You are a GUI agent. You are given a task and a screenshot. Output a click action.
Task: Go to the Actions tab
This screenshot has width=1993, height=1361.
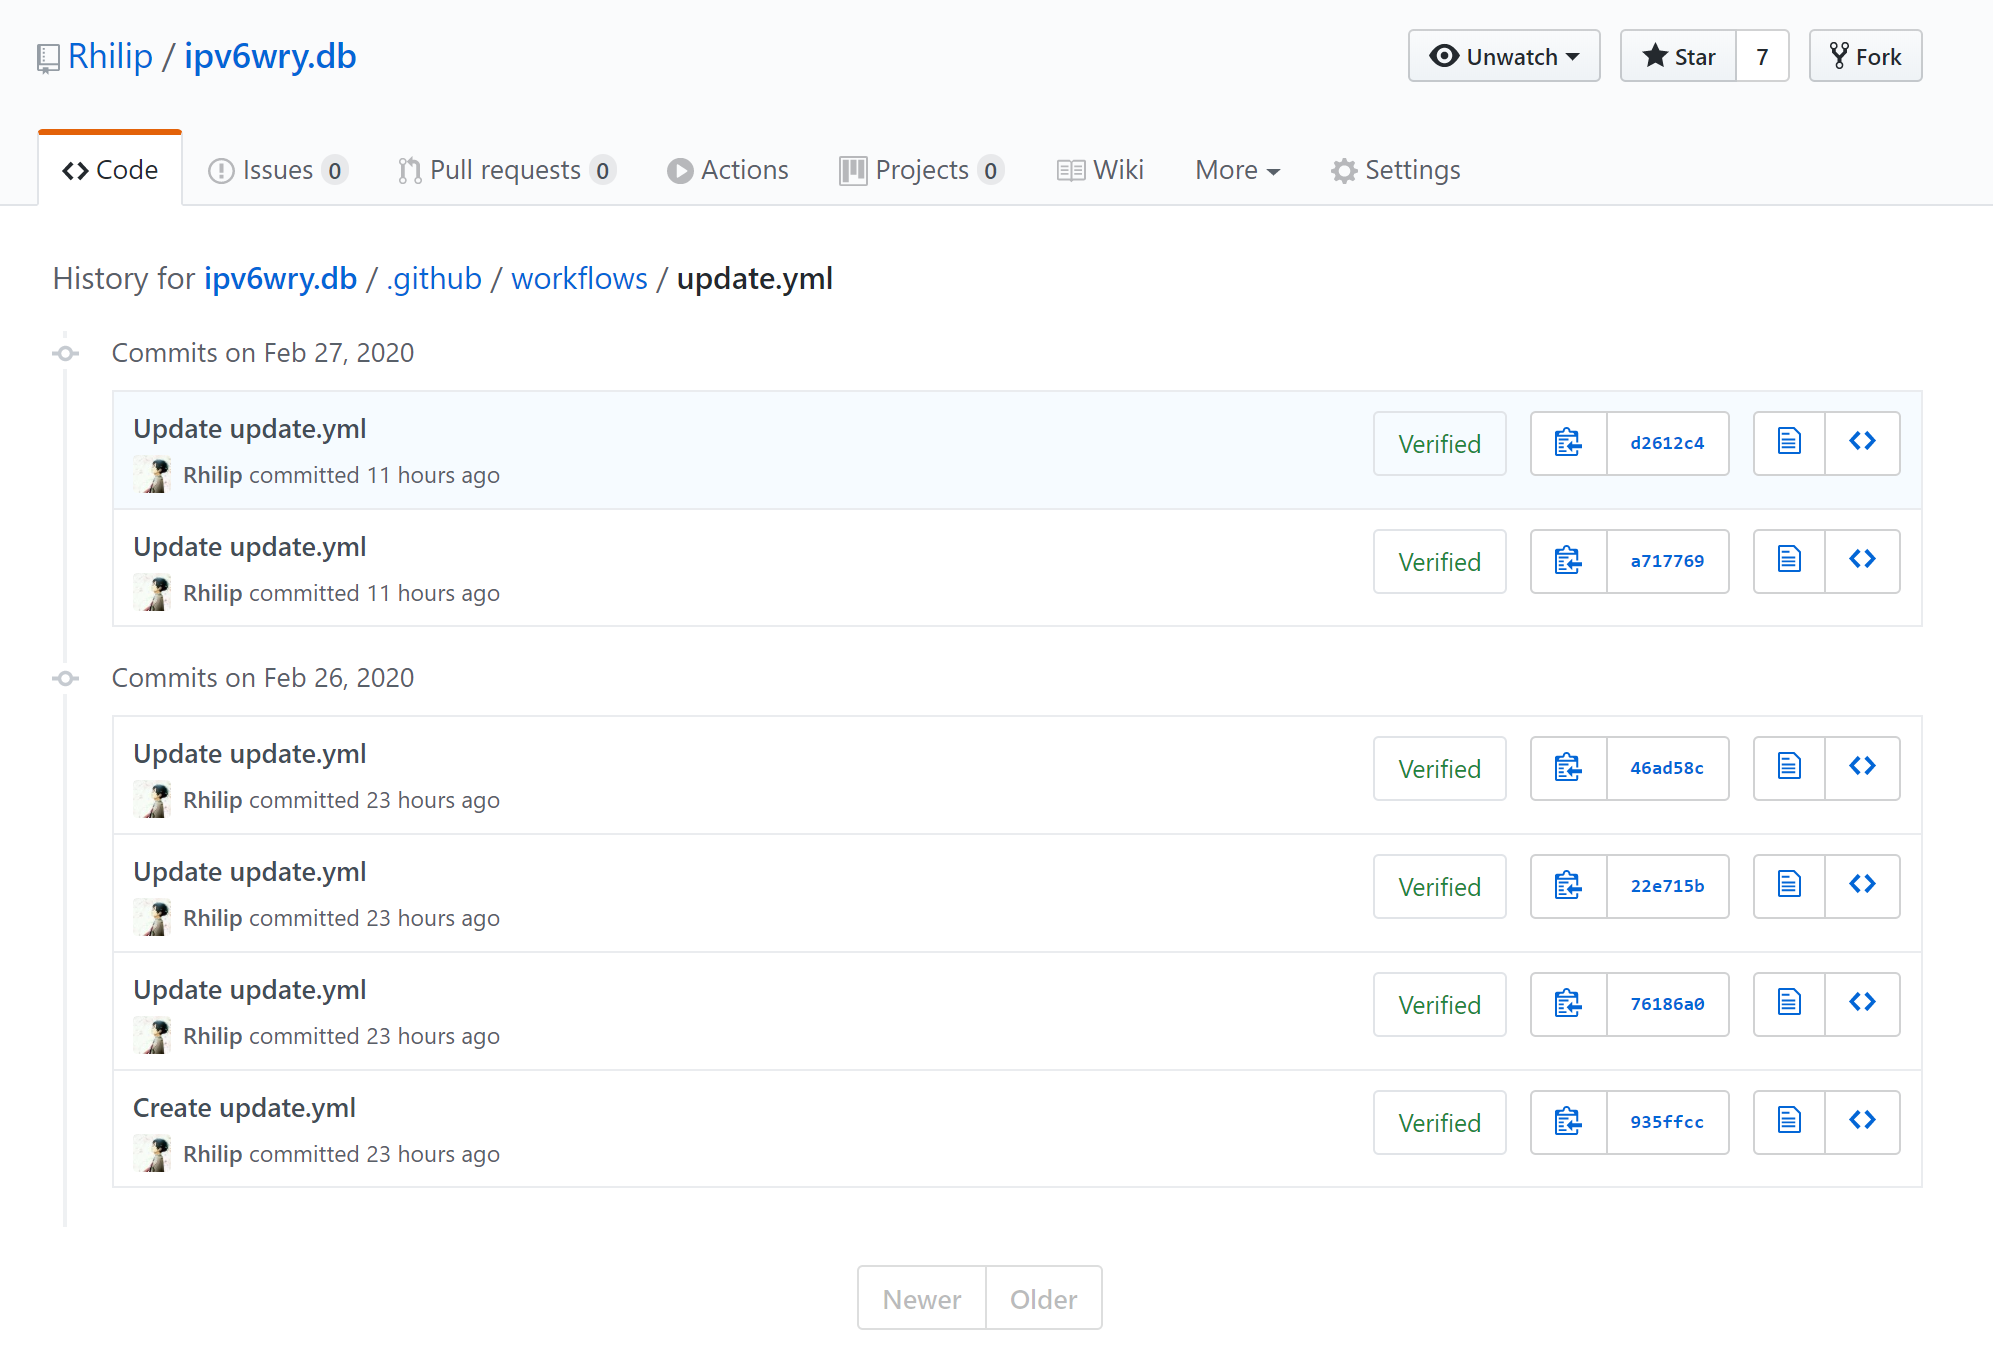click(727, 170)
